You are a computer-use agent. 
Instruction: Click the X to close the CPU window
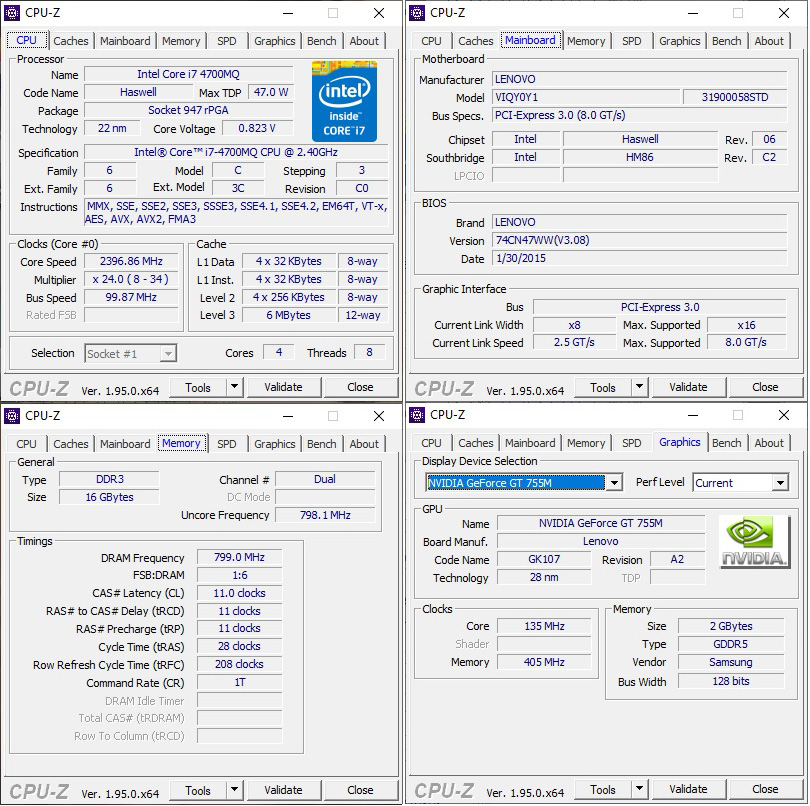tap(379, 13)
